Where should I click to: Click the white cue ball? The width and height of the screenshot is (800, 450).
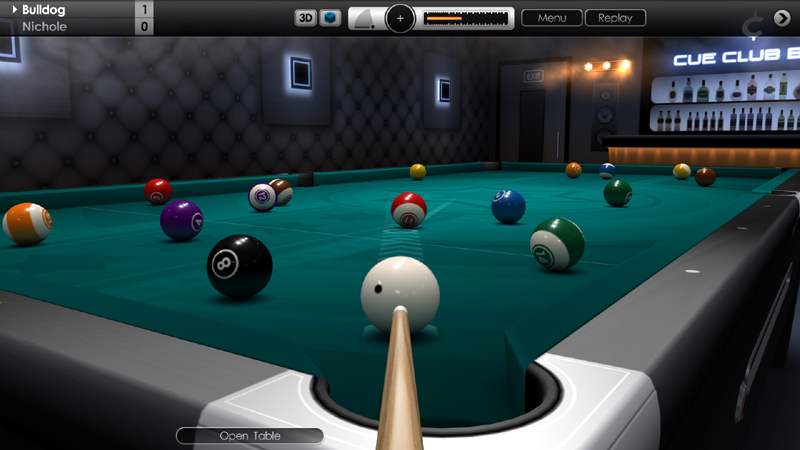click(400, 295)
